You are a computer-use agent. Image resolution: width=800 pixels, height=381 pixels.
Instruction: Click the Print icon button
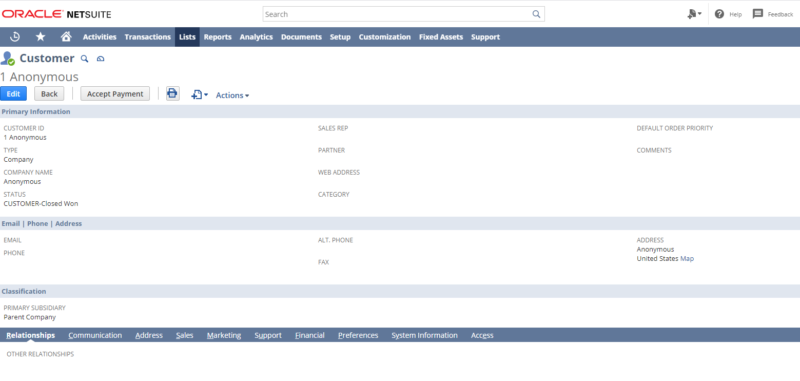[x=172, y=93]
